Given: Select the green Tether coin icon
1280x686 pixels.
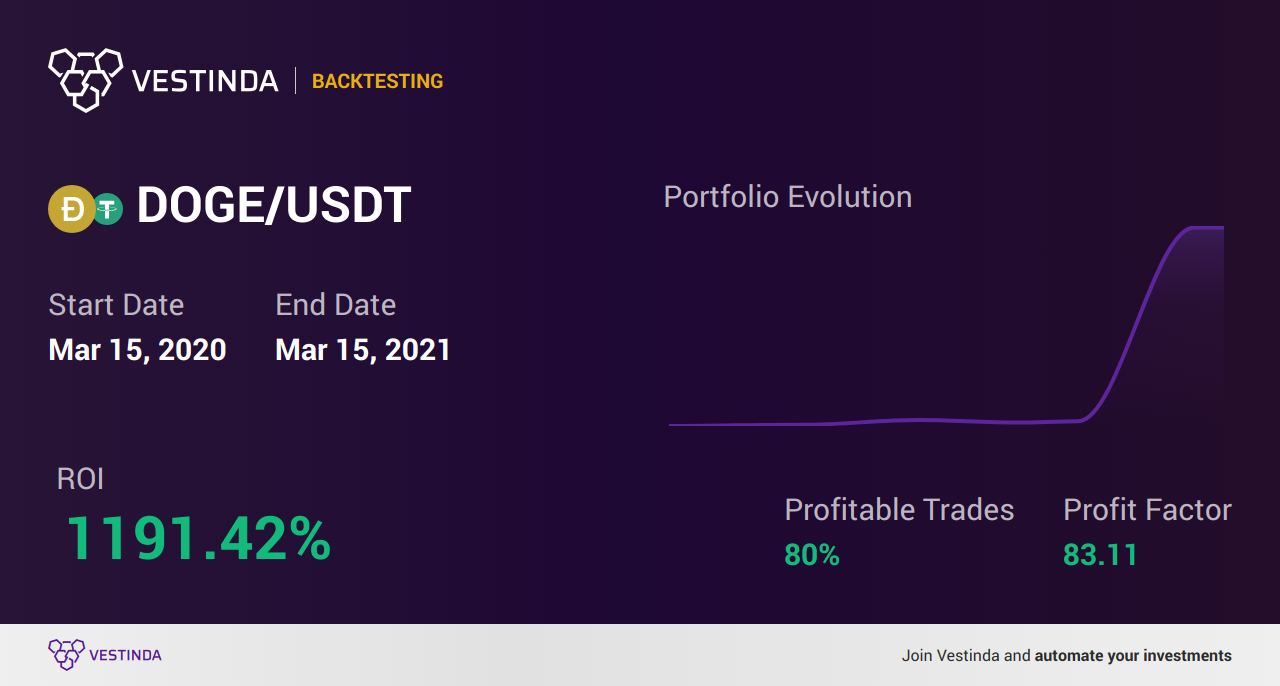Looking at the screenshot, I should point(107,209).
